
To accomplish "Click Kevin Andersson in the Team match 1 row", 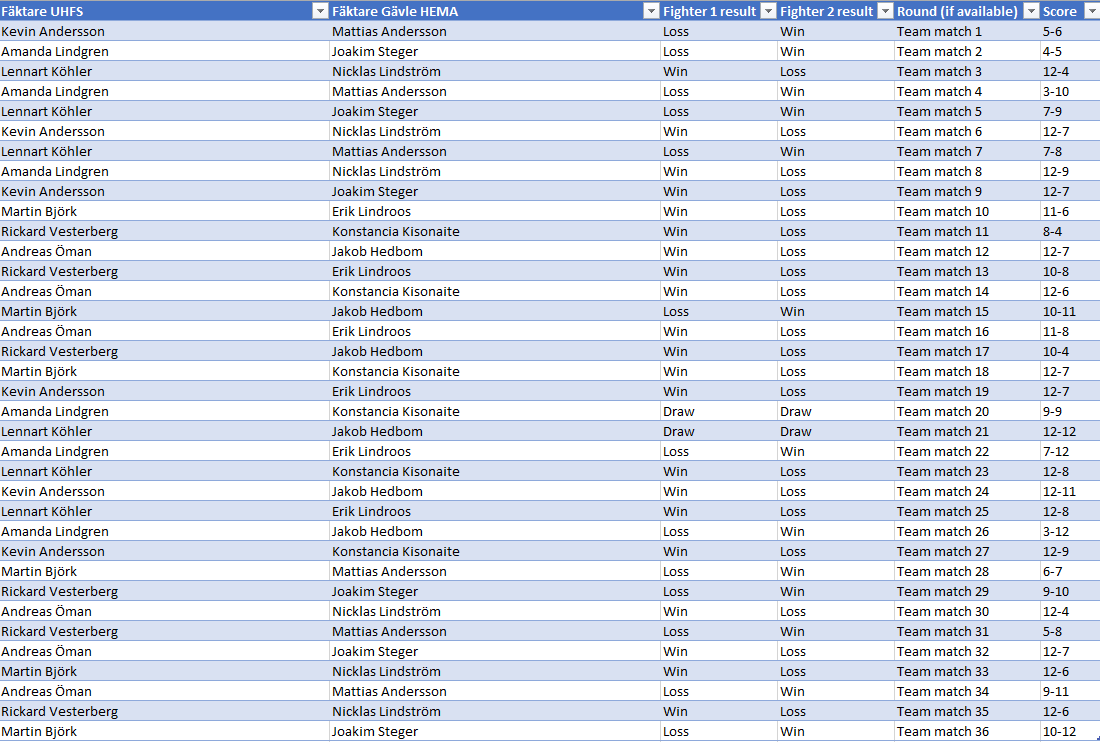I will (x=165, y=32).
